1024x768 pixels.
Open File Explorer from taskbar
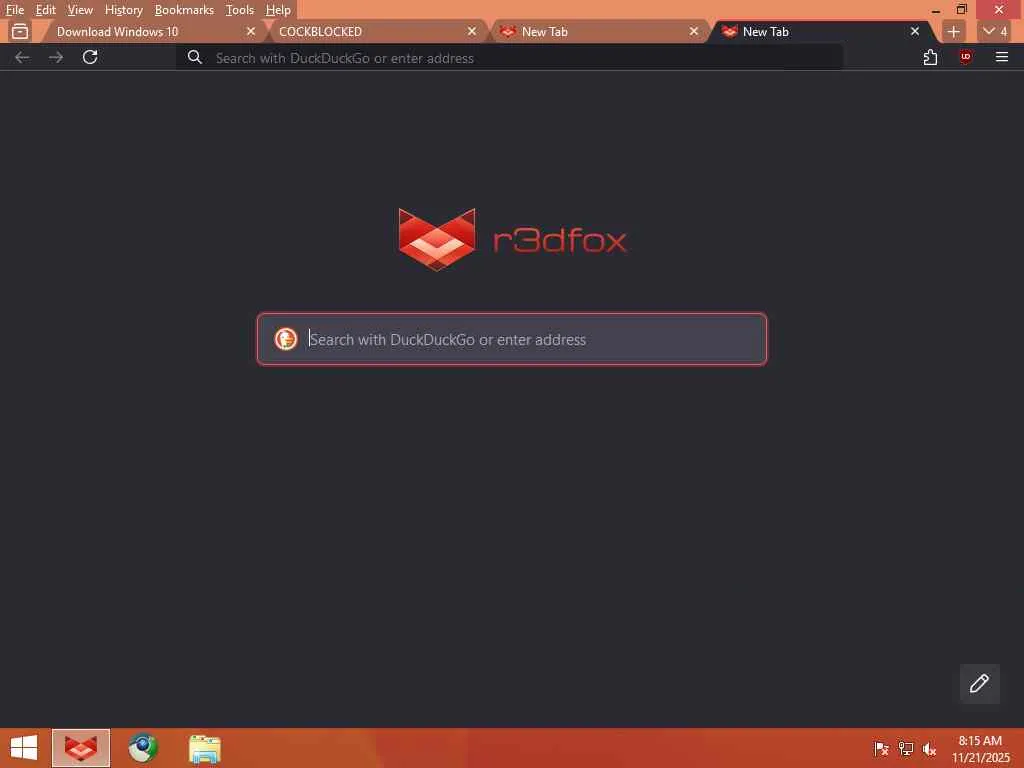pos(205,748)
